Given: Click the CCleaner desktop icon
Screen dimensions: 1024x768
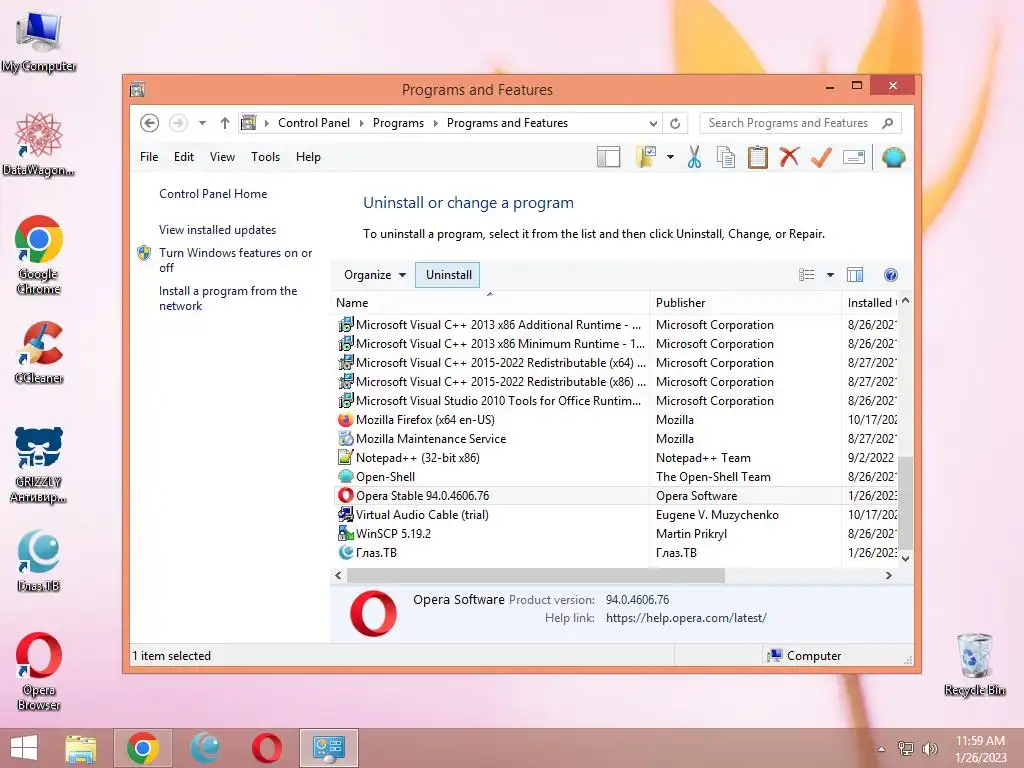Looking at the screenshot, I should (39, 353).
